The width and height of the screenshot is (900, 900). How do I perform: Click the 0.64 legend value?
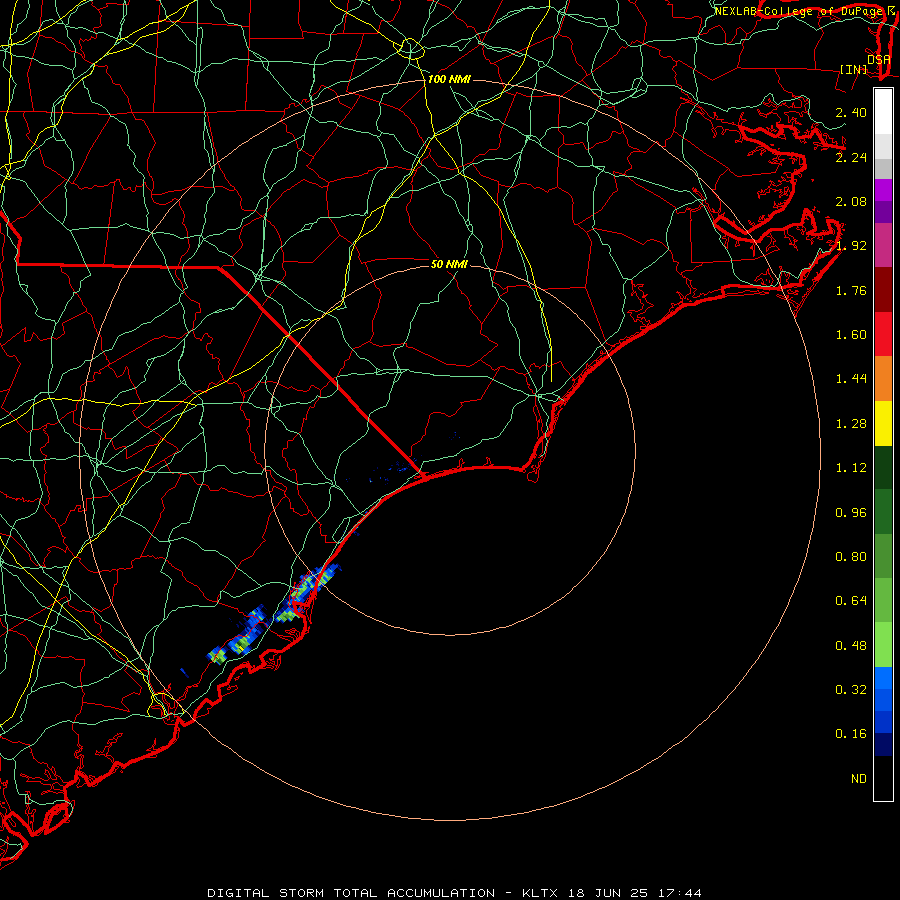[x=851, y=601]
